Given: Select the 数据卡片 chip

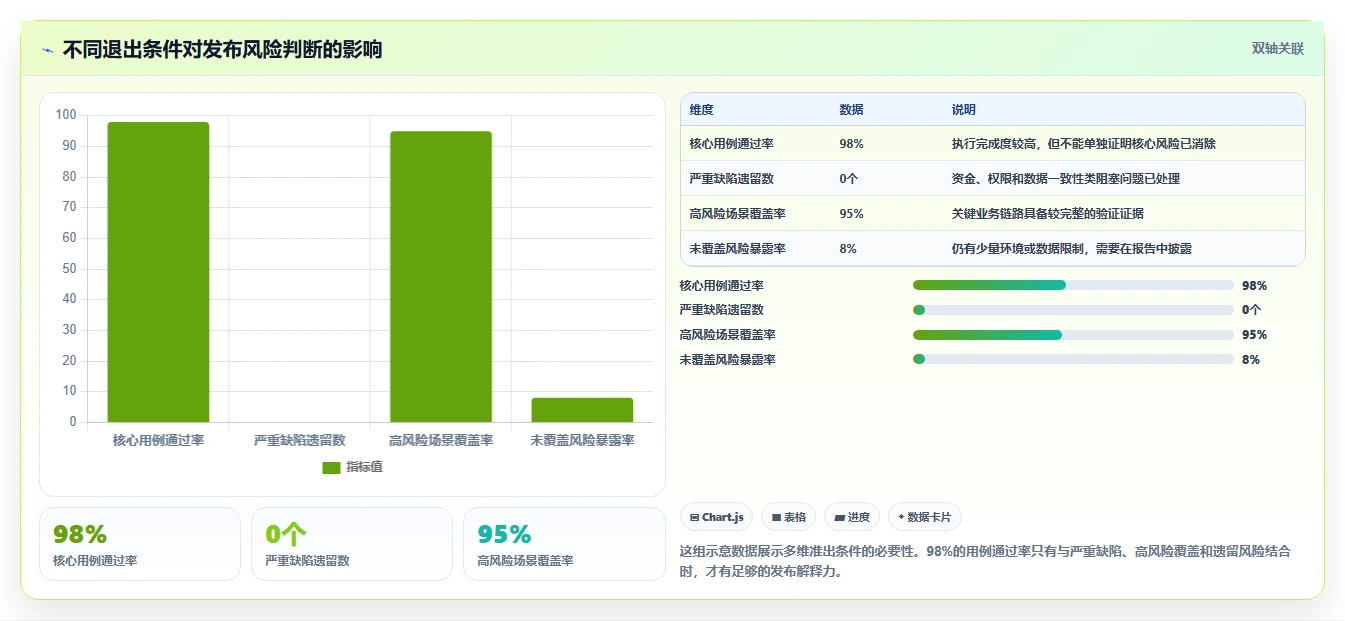Looking at the screenshot, I should pos(924,517).
